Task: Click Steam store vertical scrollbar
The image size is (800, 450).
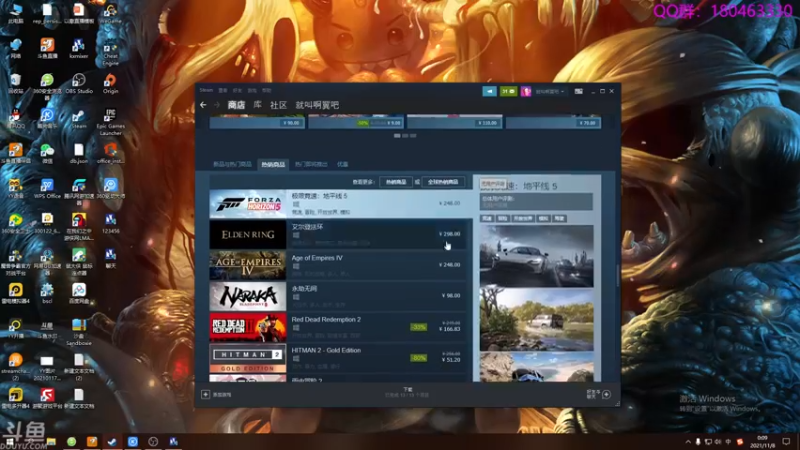Action: pyautogui.click(x=618, y=276)
